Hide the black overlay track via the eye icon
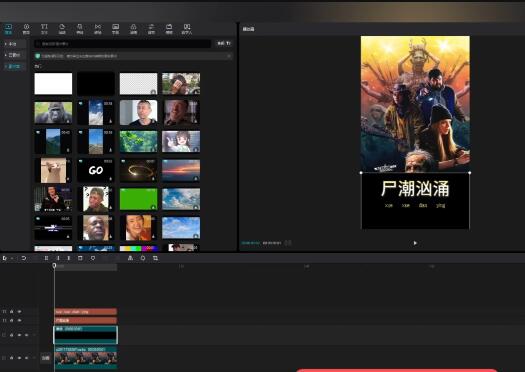Image resolution: width=525 pixels, height=372 pixels. click(19, 335)
